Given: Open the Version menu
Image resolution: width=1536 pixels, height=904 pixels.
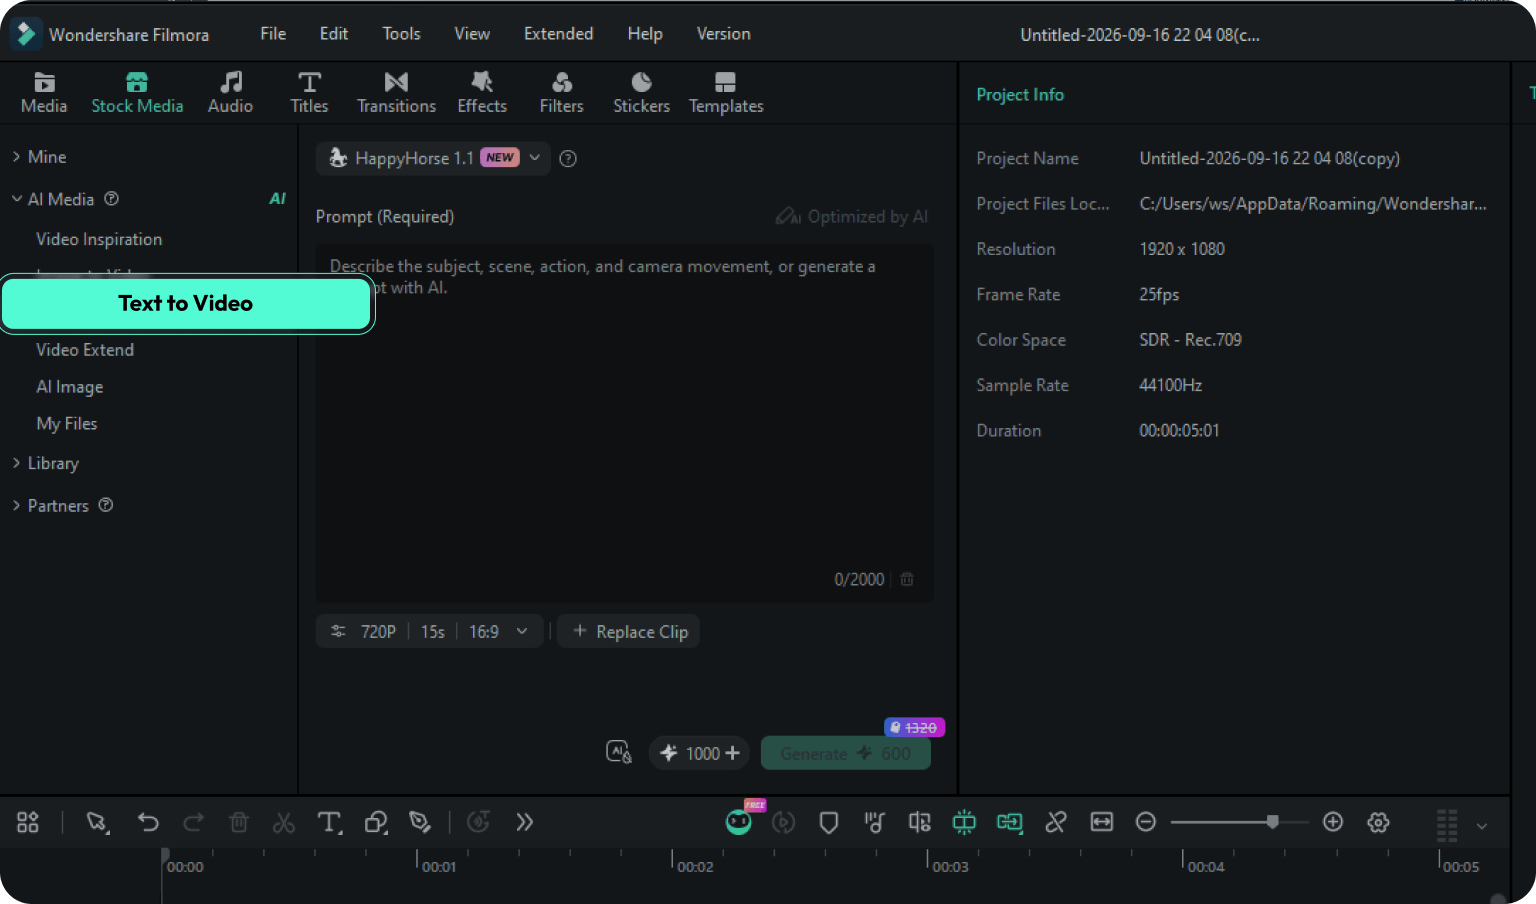Looking at the screenshot, I should point(723,34).
